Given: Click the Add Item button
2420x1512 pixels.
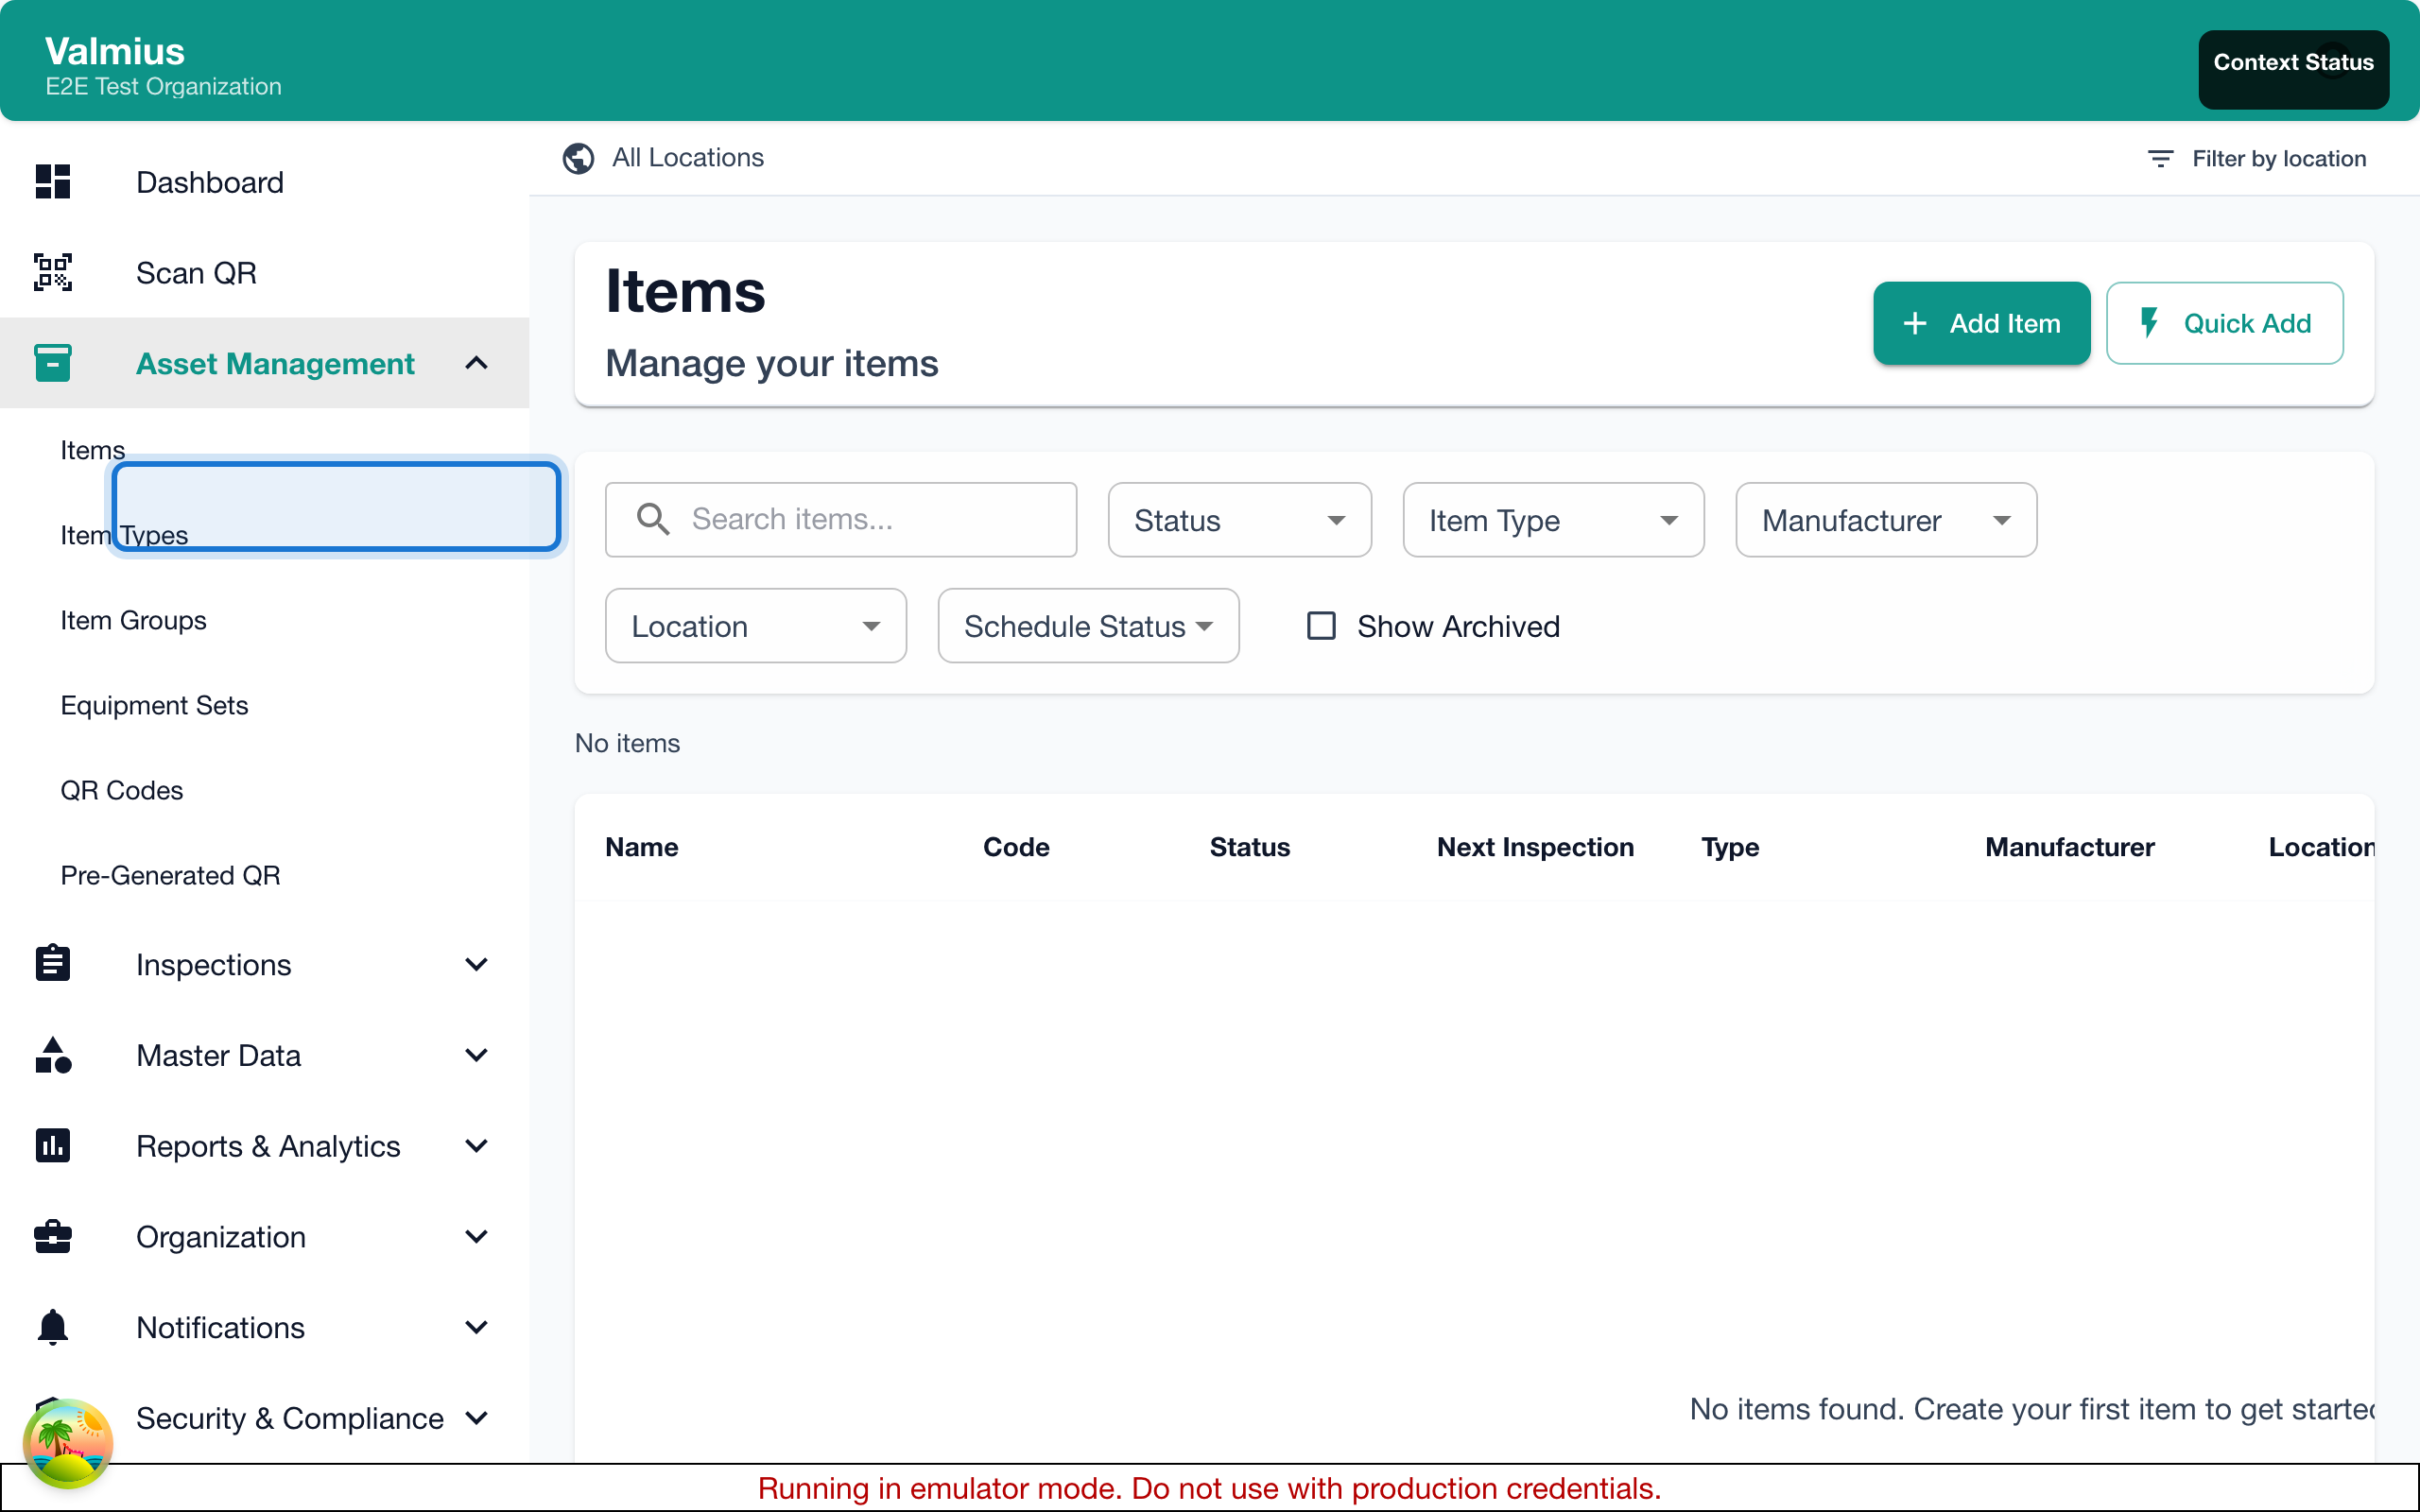Looking at the screenshot, I should (1981, 323).
